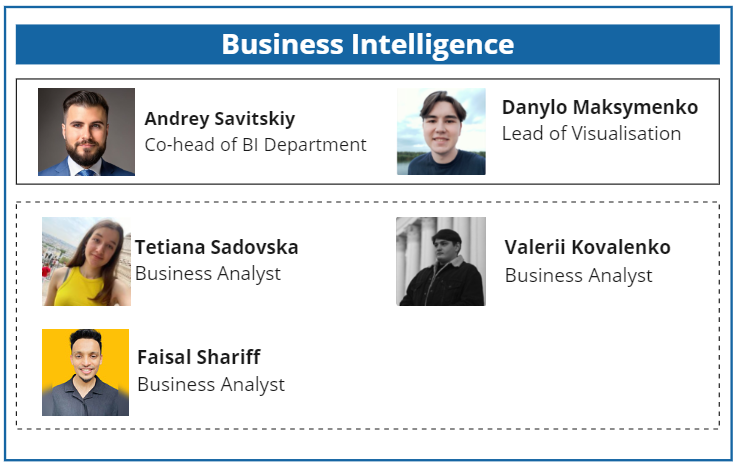Click the Business Intelligence header title
The height and width of the screenshot is (469, 740).
click(x=368, y=45)
